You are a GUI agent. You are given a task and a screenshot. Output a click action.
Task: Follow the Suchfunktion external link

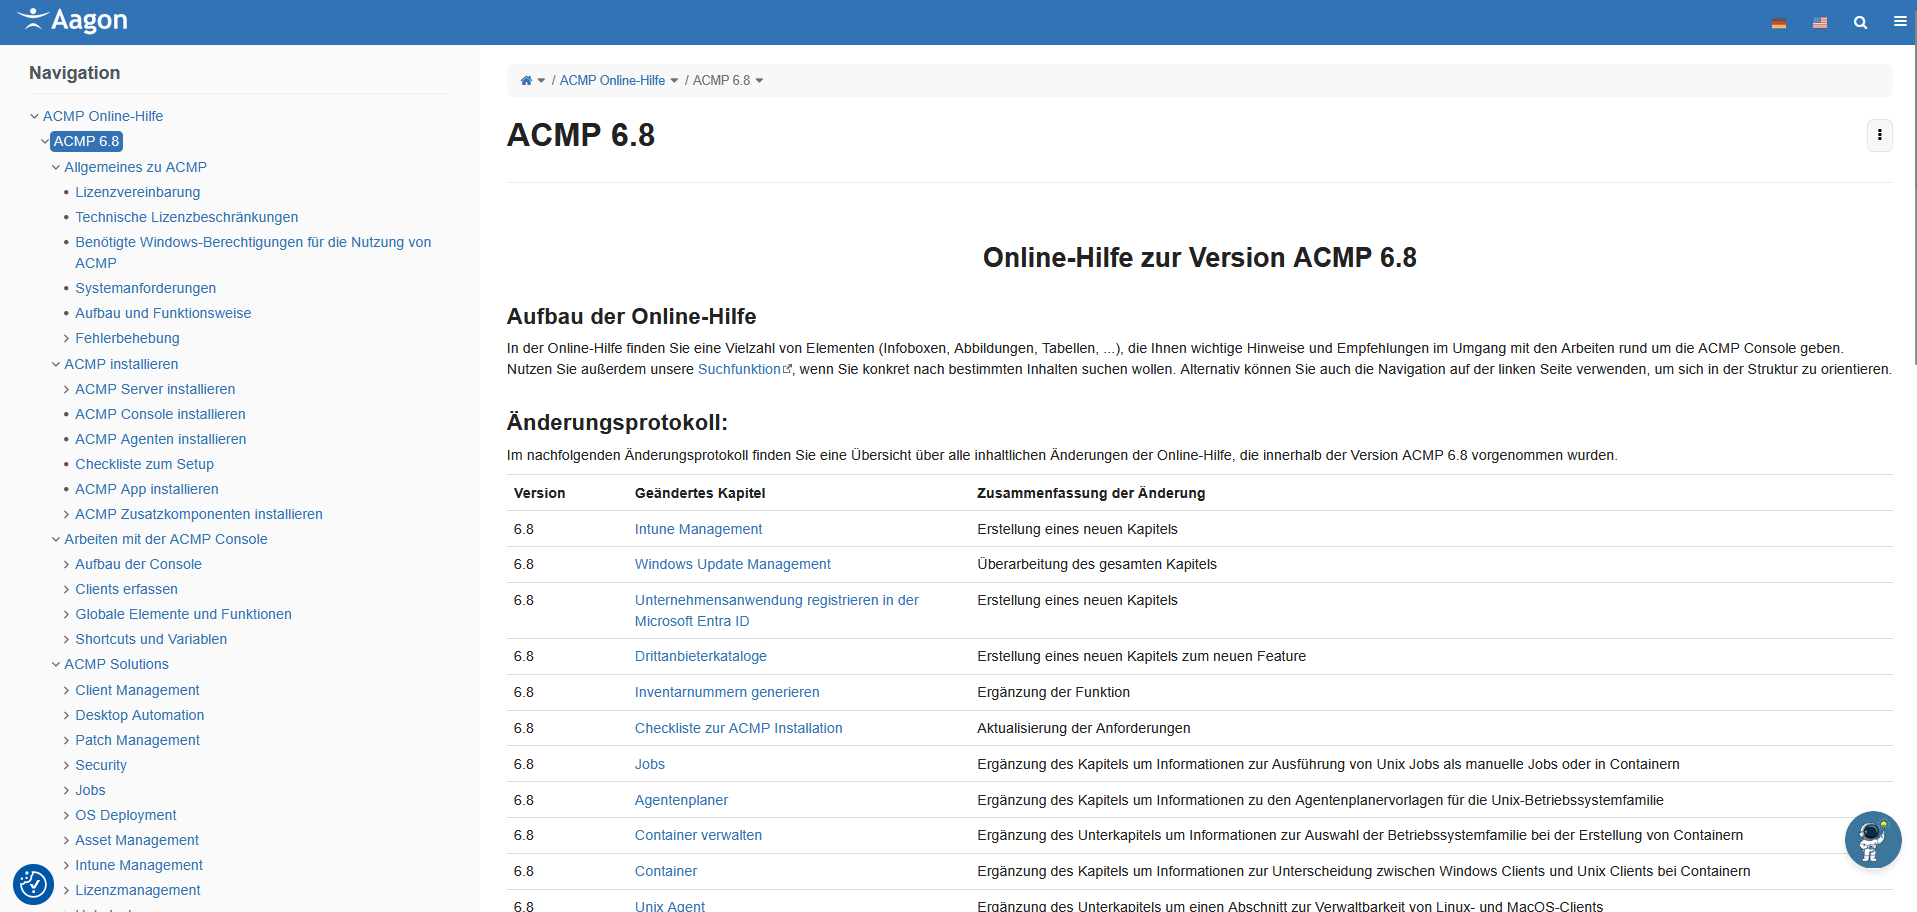[x=738, y=369]
